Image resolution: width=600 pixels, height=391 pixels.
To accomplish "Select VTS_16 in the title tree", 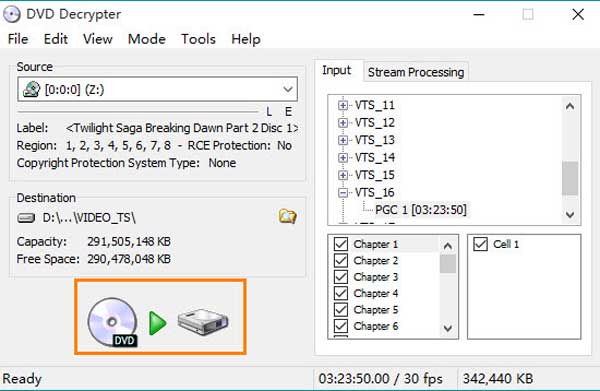I will coord(375,192).
